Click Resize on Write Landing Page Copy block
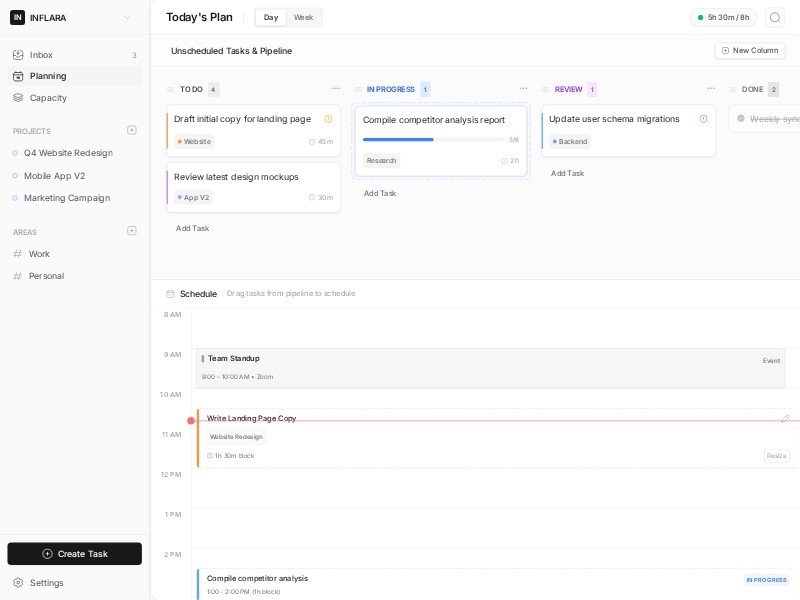This screenshot has width=800, height=600. pyautogui.click(x=776, y=456)
